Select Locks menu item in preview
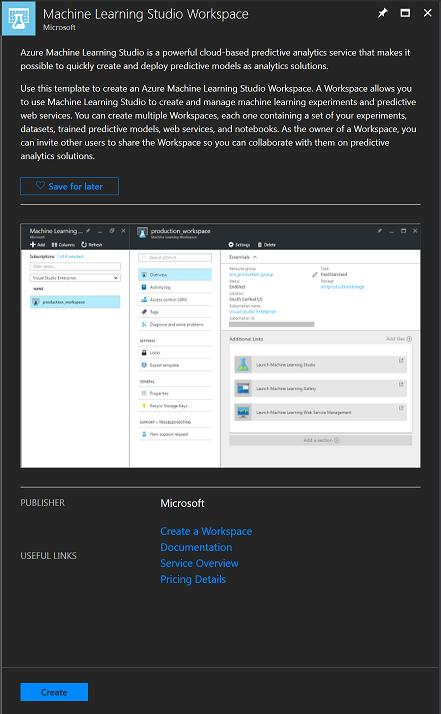The width and height of the screenshot is (441, 714). [175, 353]
